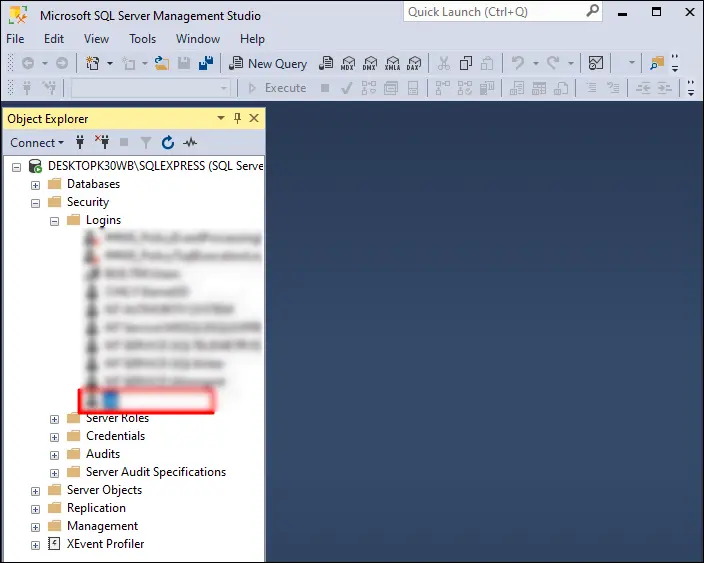Click the DMX query icon
The width and height of the screenshot is (704, 563).
[370, 63]
